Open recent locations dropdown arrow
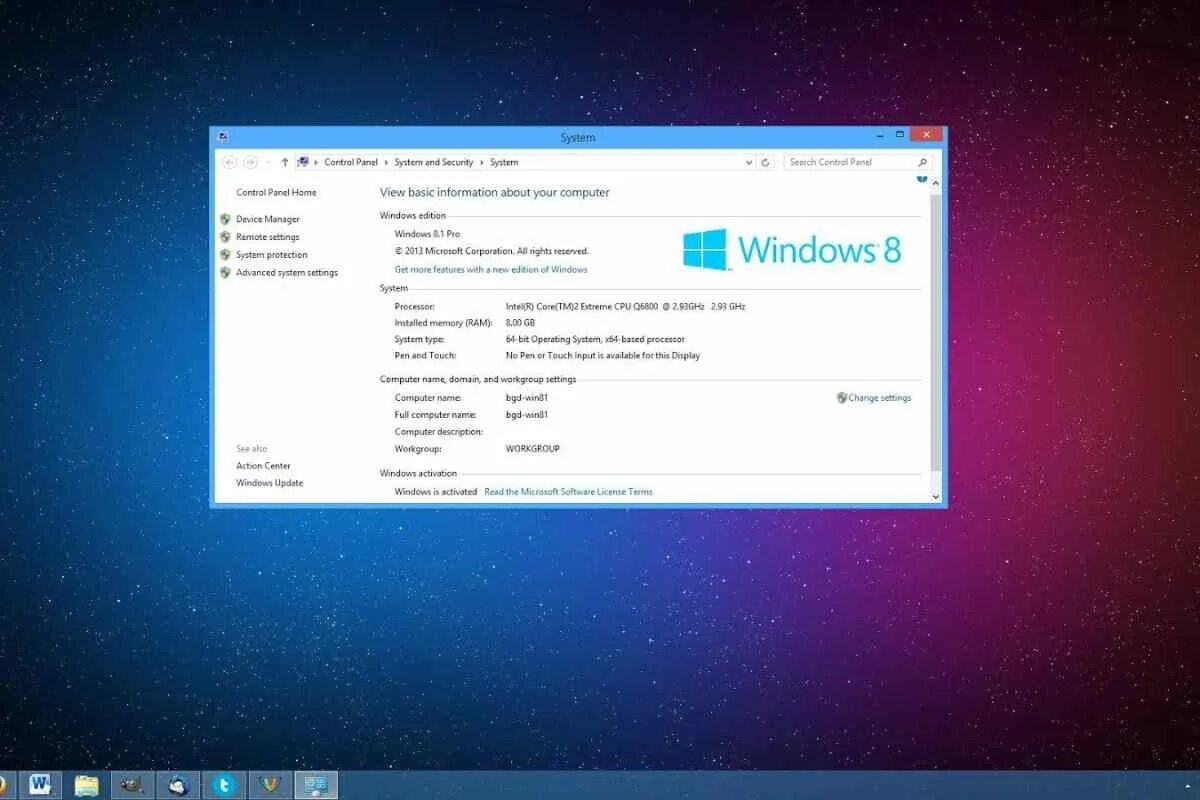 (x=268, y=162)
